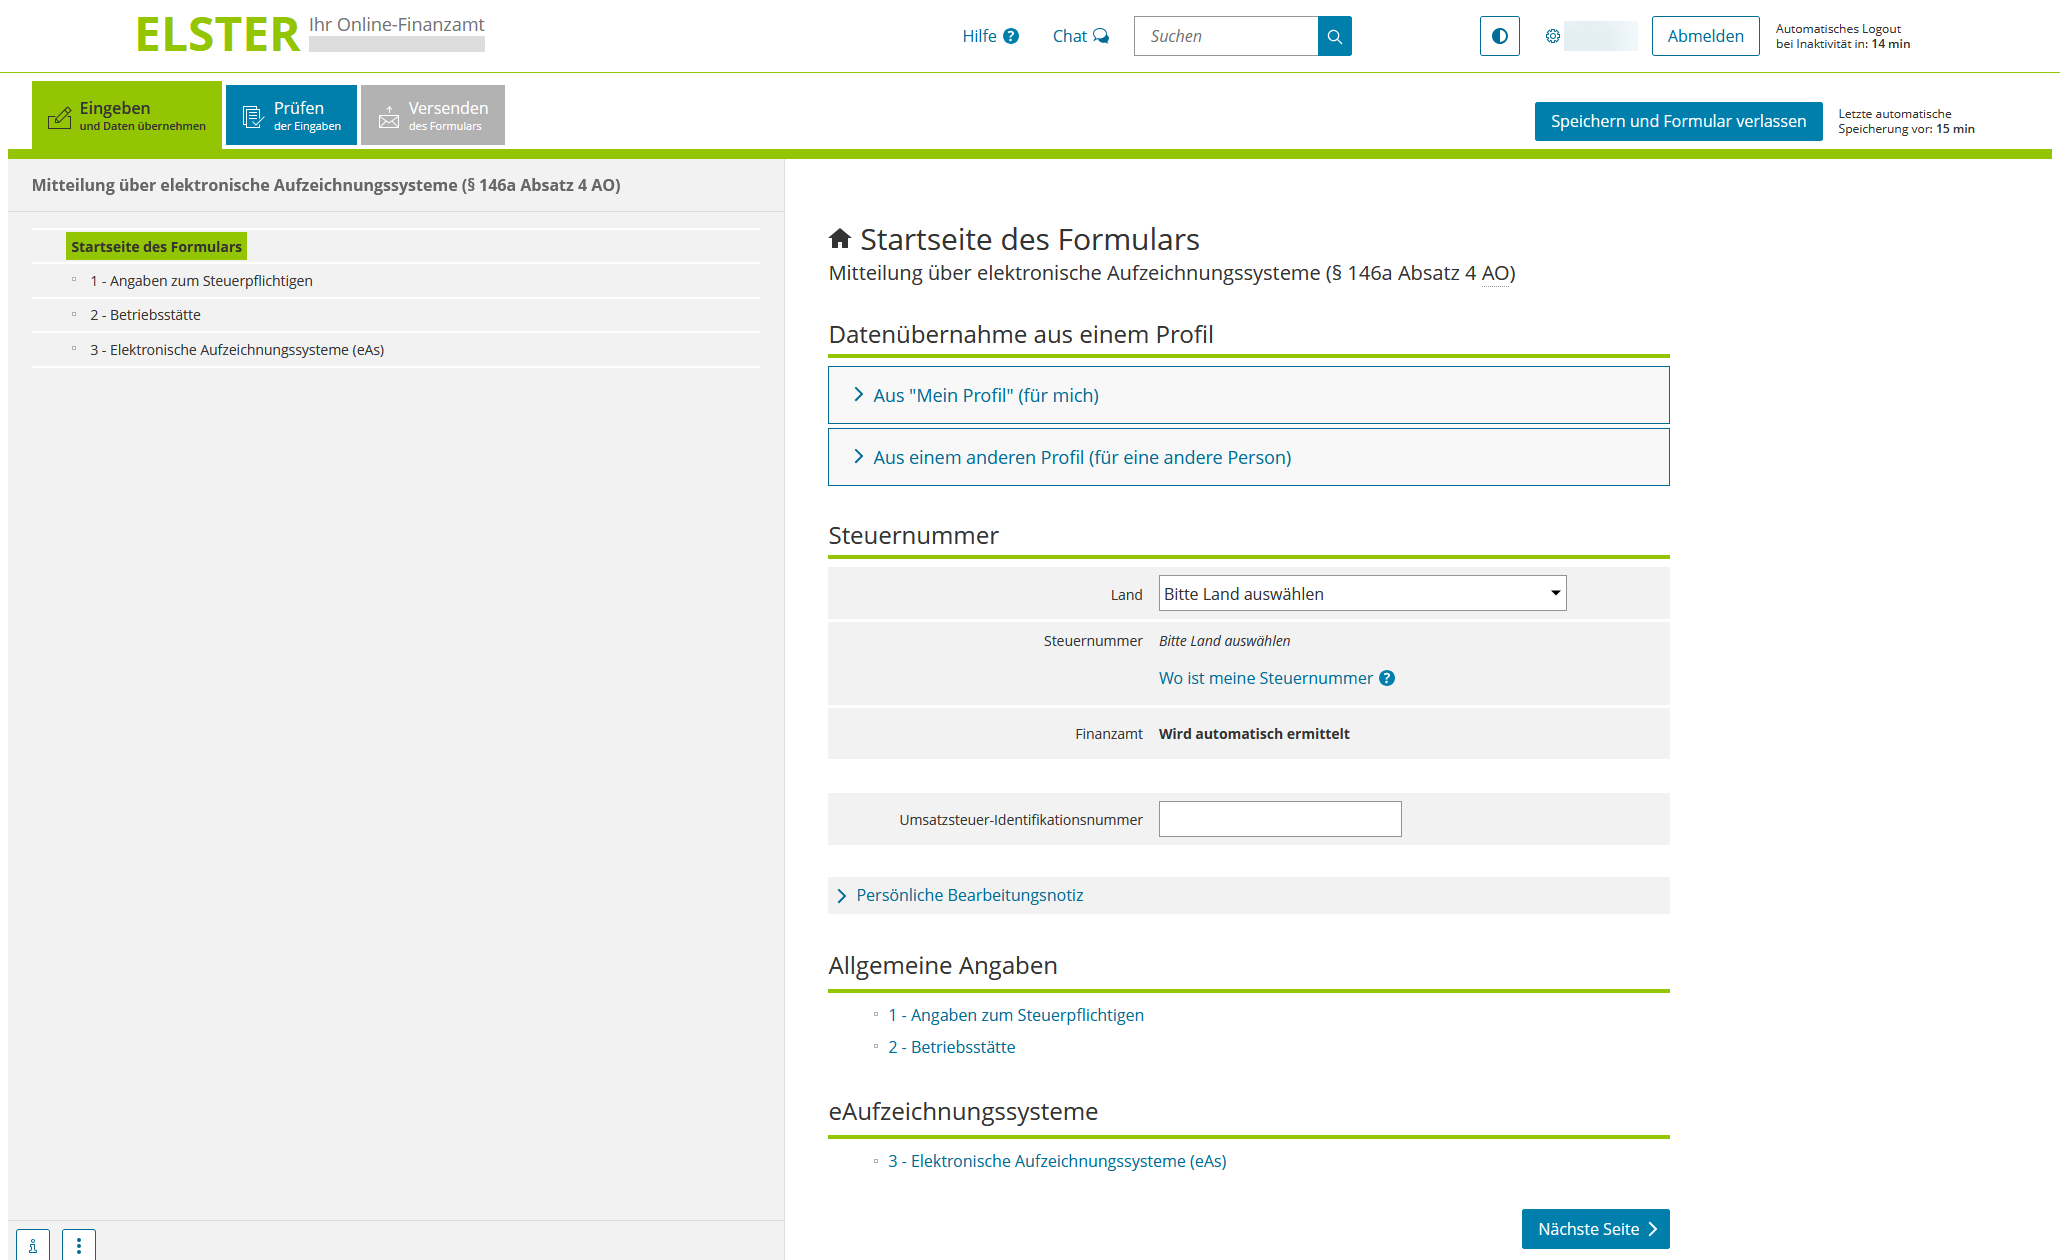
Task: Expand 'Aus einem anderen Profil' section
Action: pos(1082,458)
